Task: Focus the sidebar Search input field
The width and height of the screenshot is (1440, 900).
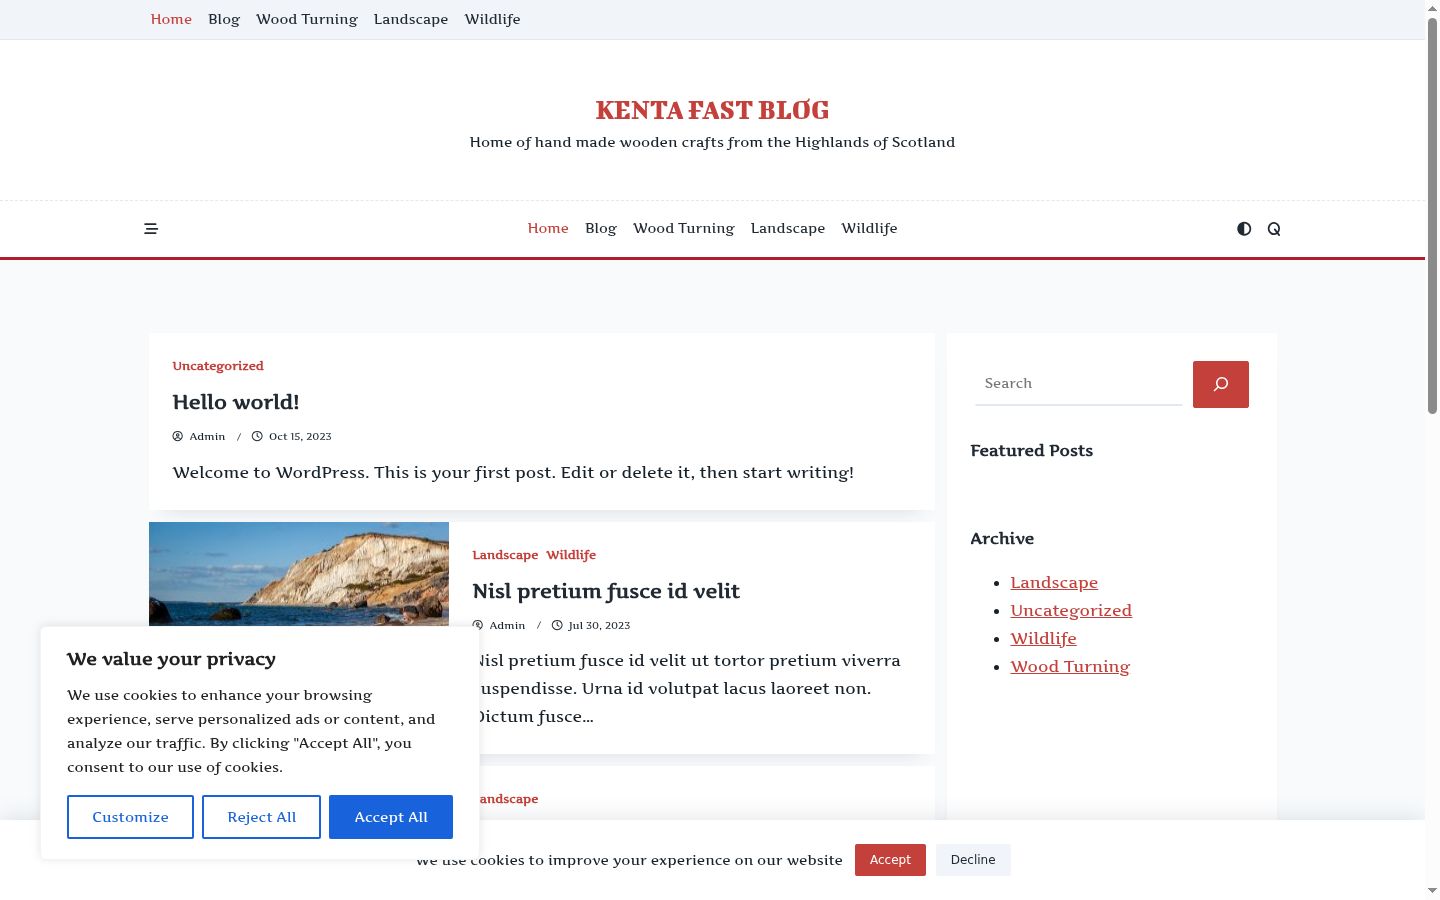Action: tap(1078, 384)
